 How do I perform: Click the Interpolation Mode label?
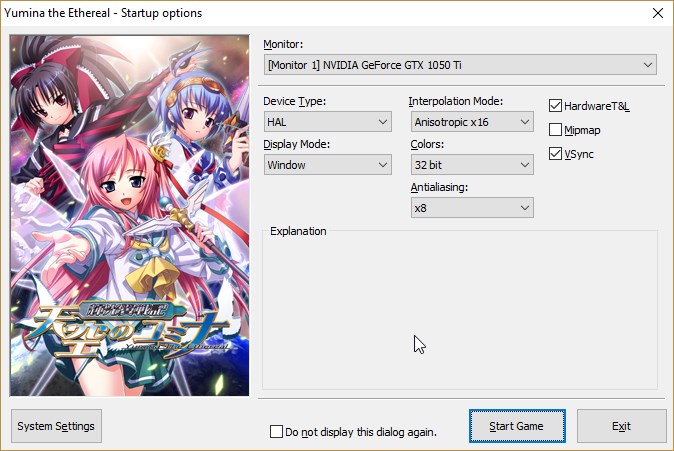pyautogui.click(x=456, y=101)
